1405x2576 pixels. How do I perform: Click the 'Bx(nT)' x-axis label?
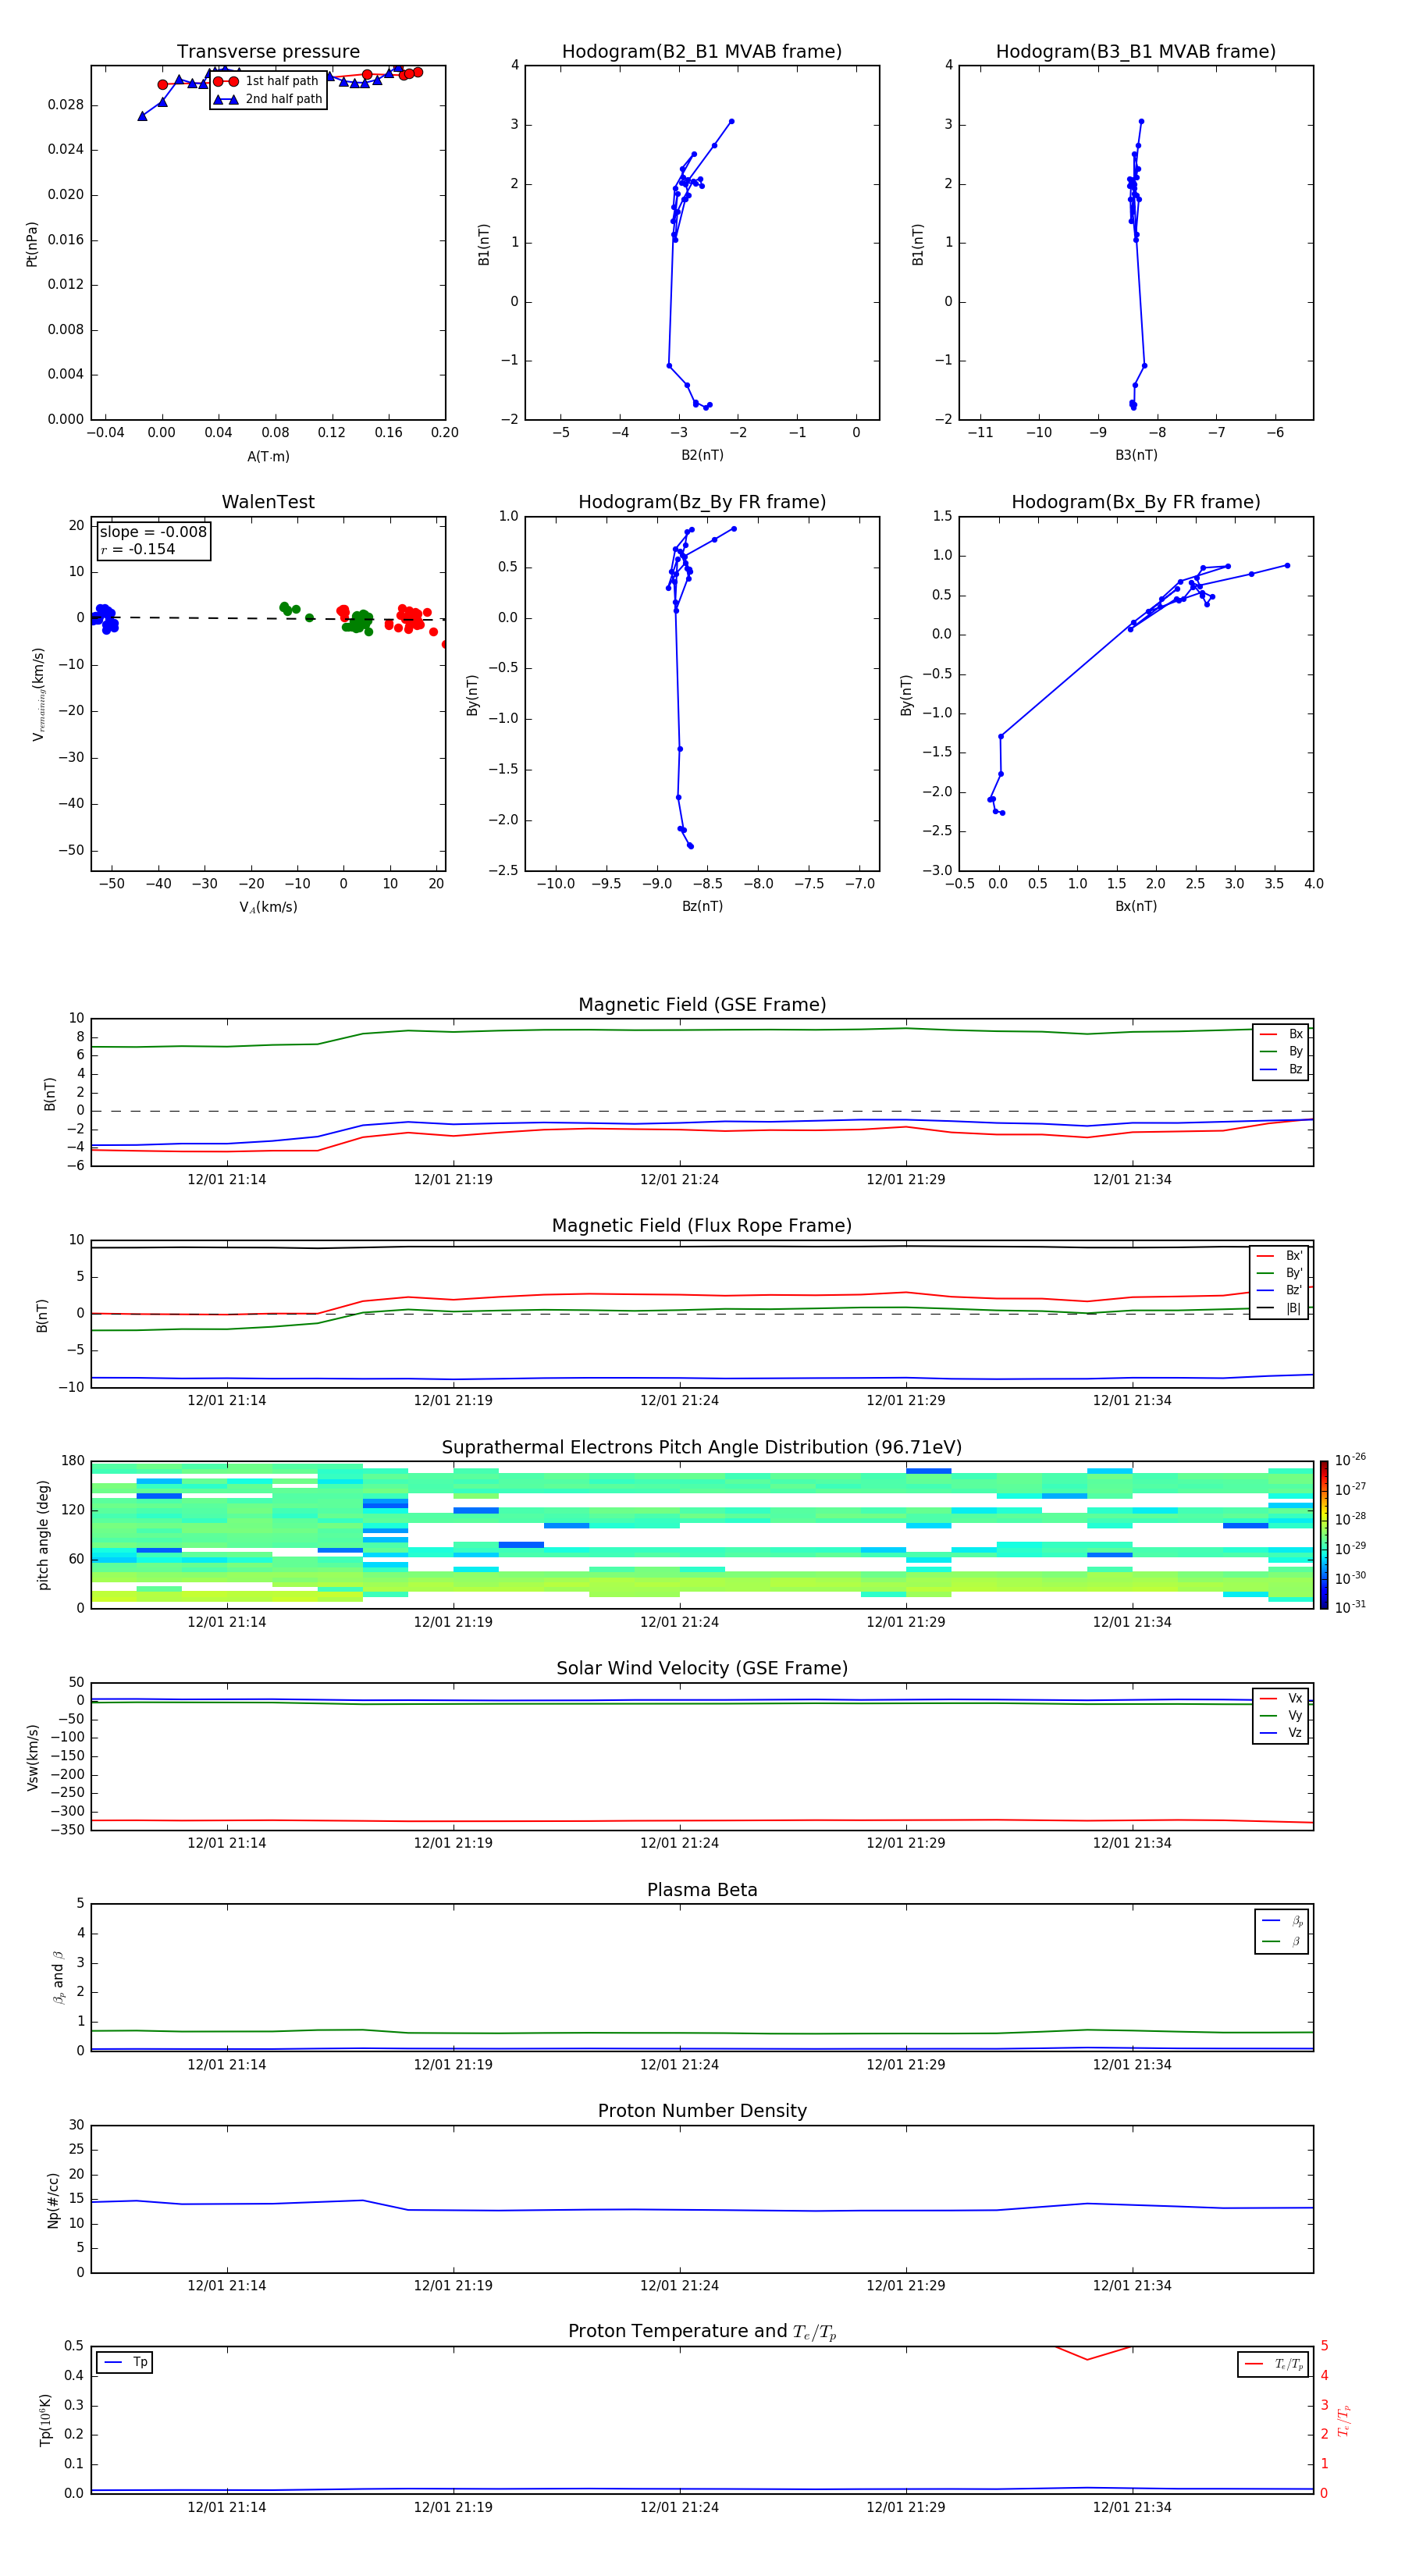pos(1136,906)
